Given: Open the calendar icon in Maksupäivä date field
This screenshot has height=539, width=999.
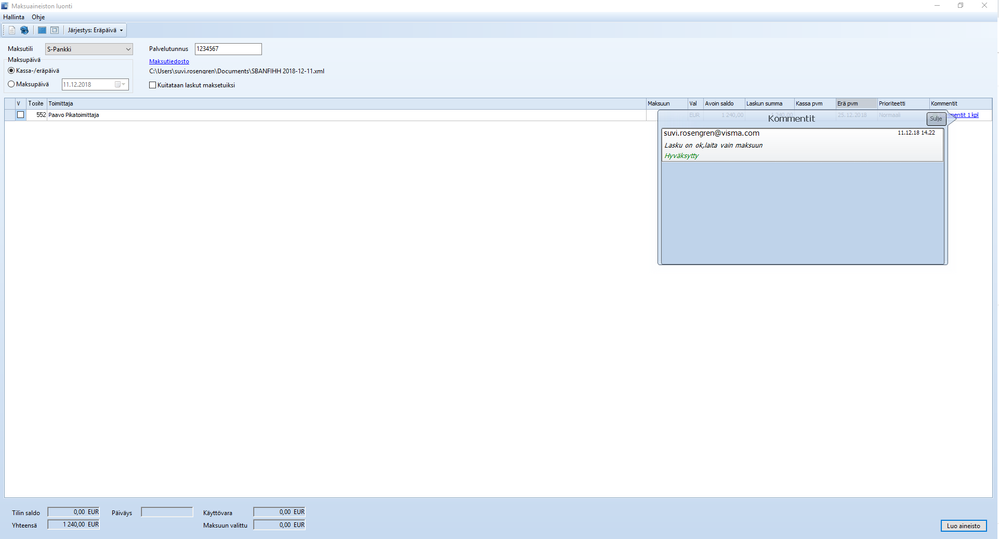Looking at the screenshot, I should [x=120, y=84].
